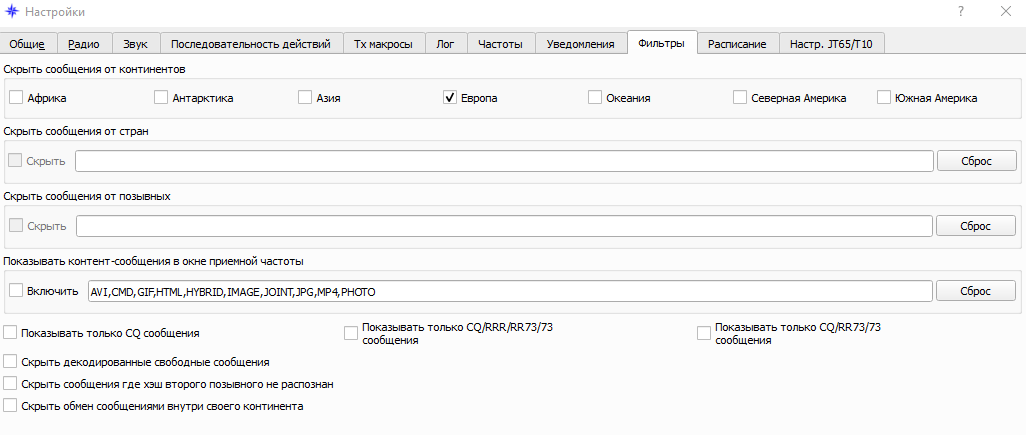Select the Последовательность действий tab
The image size is (1026, 435).
(251, 44)
